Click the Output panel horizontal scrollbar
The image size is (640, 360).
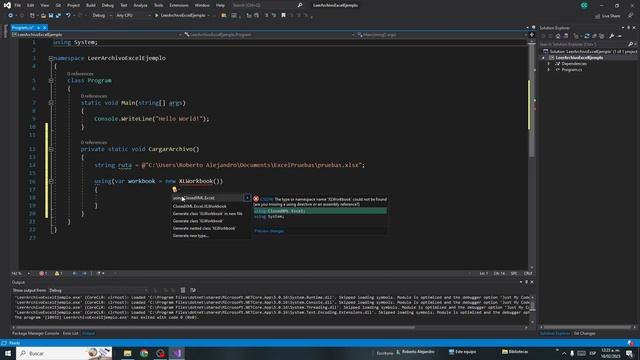[216, 327]
